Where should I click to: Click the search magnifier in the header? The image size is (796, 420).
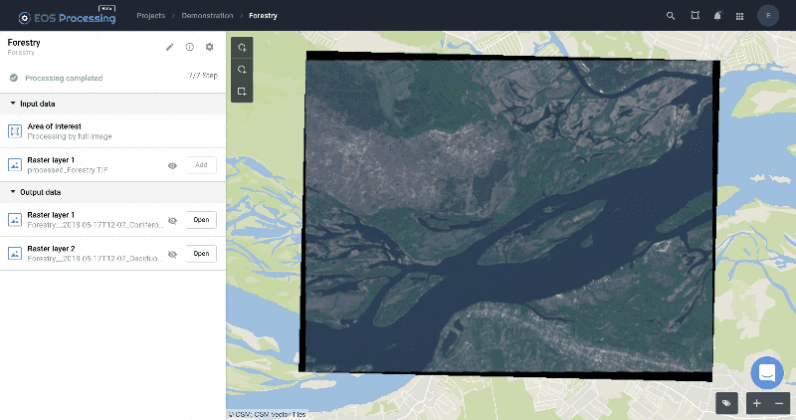tap(671, 16)
